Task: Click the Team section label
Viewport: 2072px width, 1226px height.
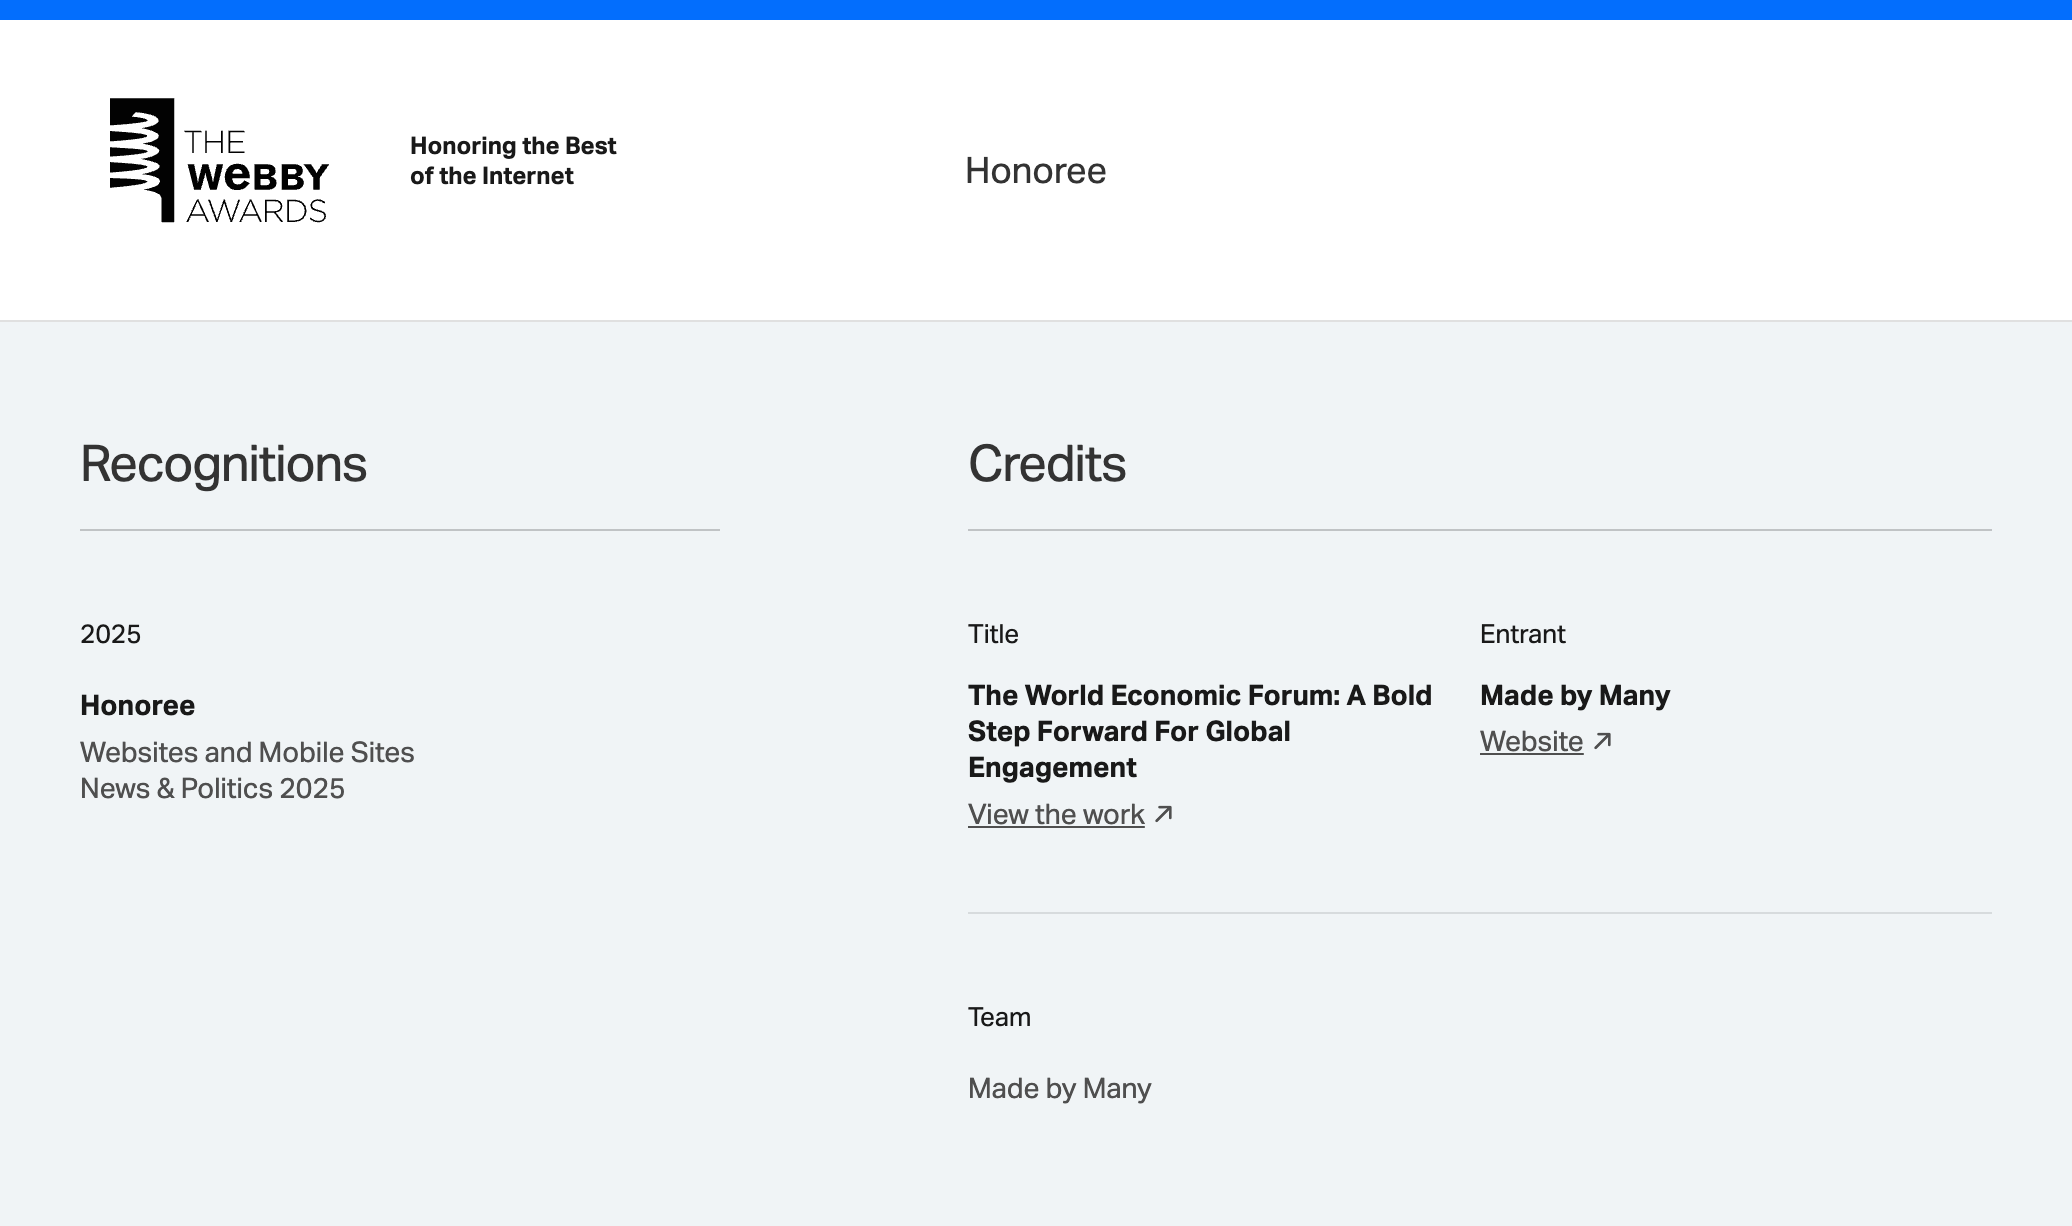Action: 998,1017
